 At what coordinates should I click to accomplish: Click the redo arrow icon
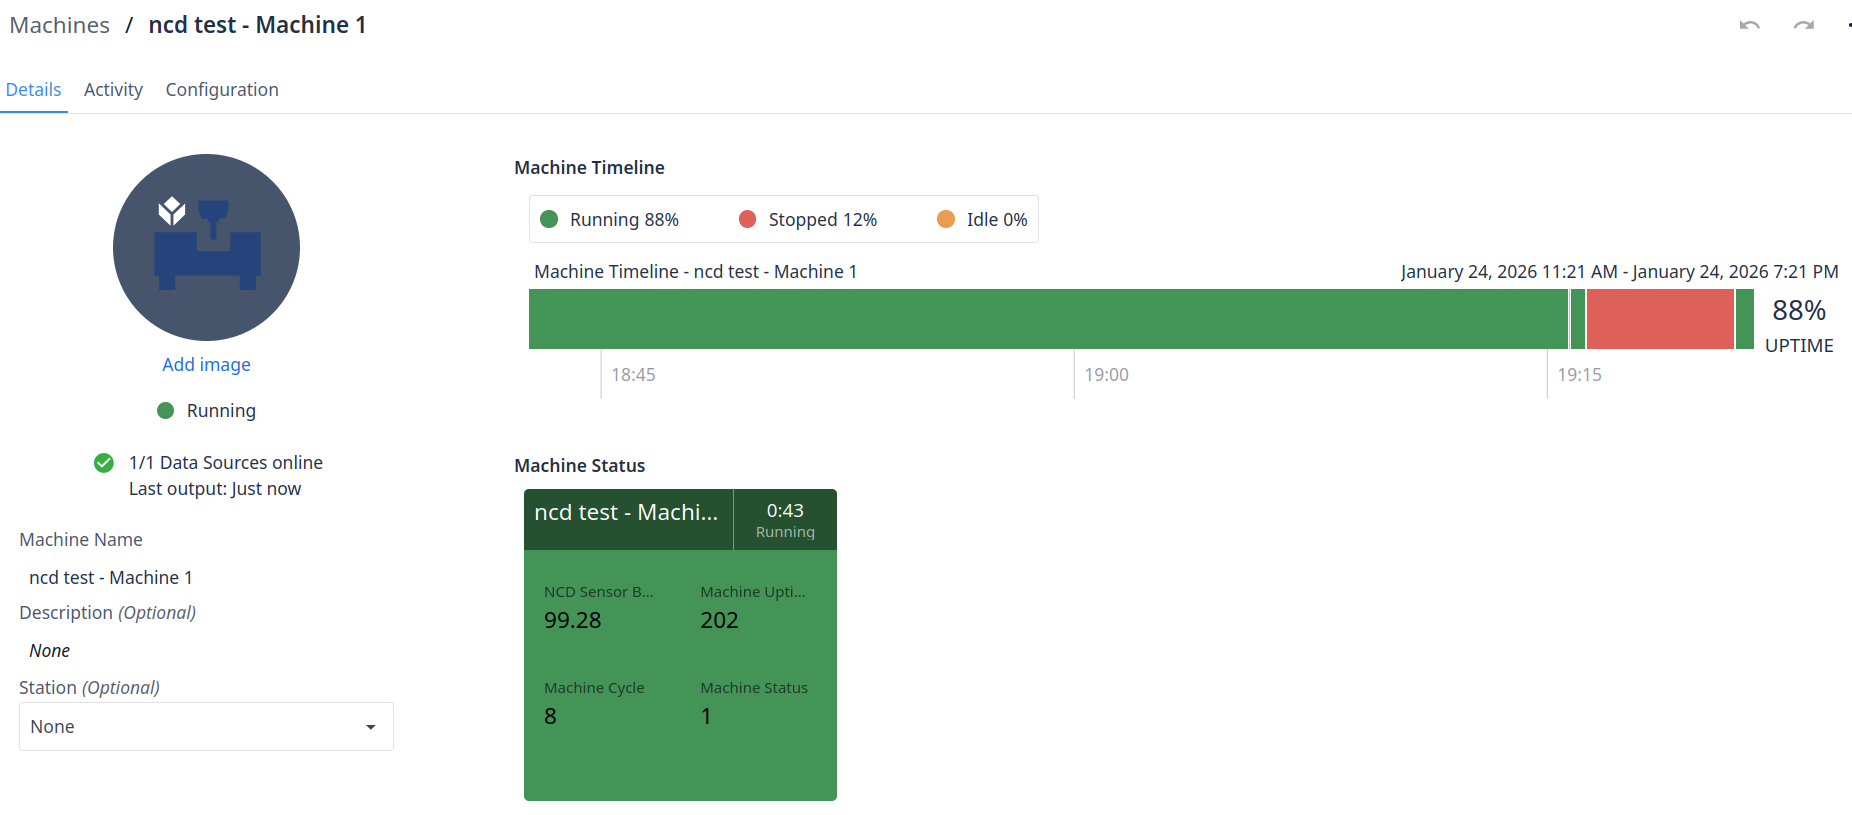point(1803,25)
